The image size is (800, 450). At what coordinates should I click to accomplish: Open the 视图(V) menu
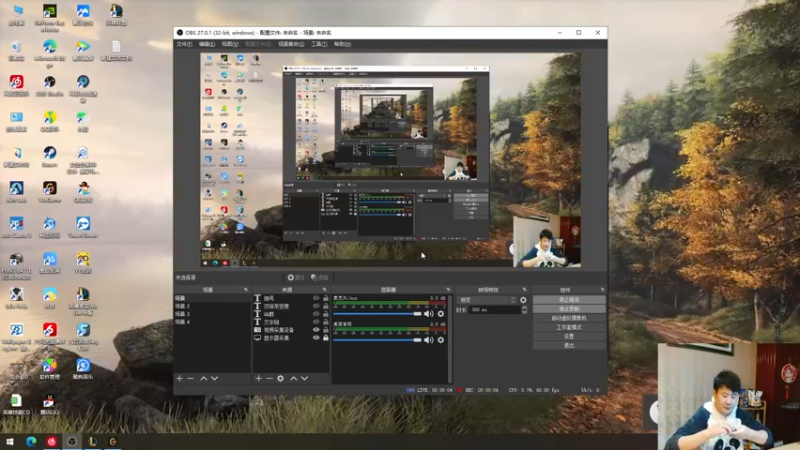click(230, 44)
